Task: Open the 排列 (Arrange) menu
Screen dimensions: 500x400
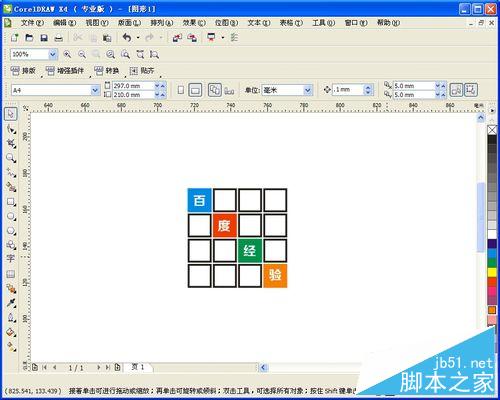Action: [162, 23]
